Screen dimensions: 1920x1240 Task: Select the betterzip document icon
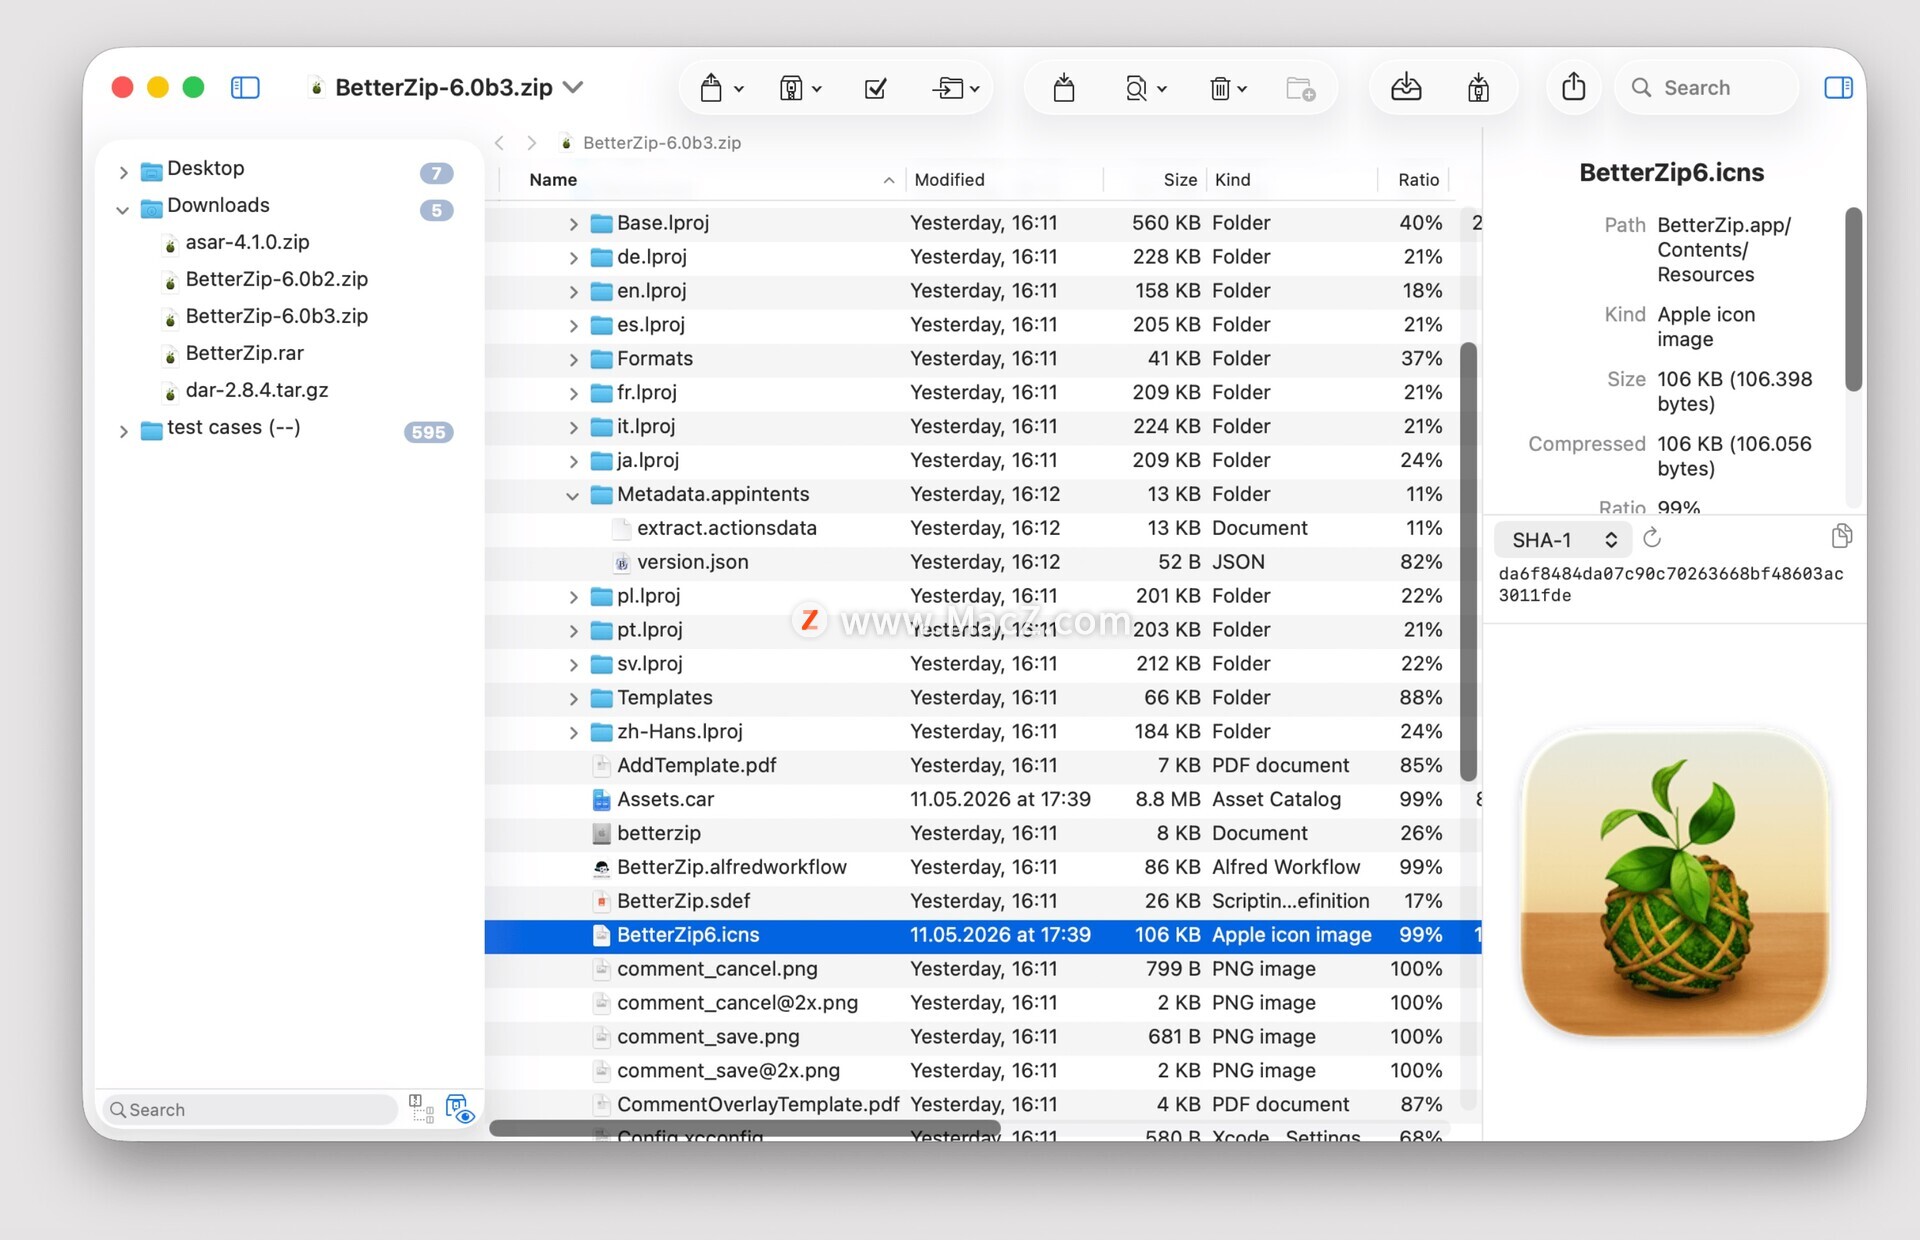click(601, 834)
